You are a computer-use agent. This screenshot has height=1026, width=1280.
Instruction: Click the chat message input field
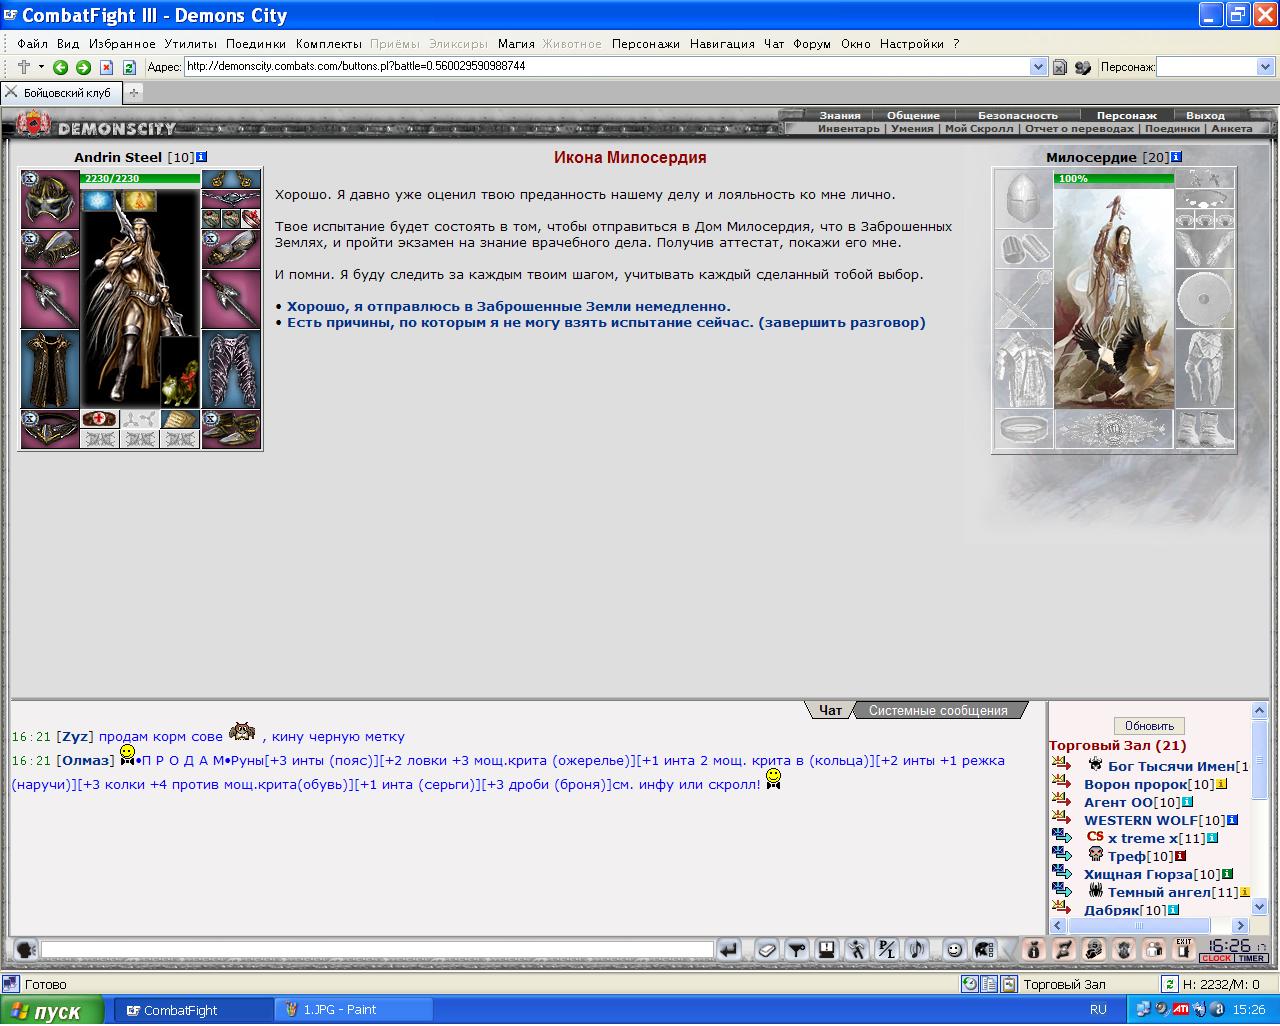coord(377,950)
